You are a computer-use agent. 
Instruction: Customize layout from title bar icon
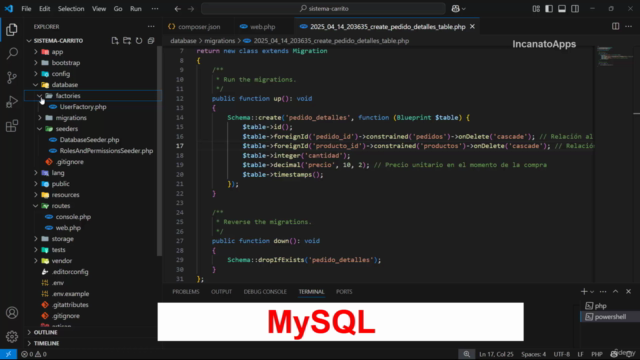(x=536, y=9)
